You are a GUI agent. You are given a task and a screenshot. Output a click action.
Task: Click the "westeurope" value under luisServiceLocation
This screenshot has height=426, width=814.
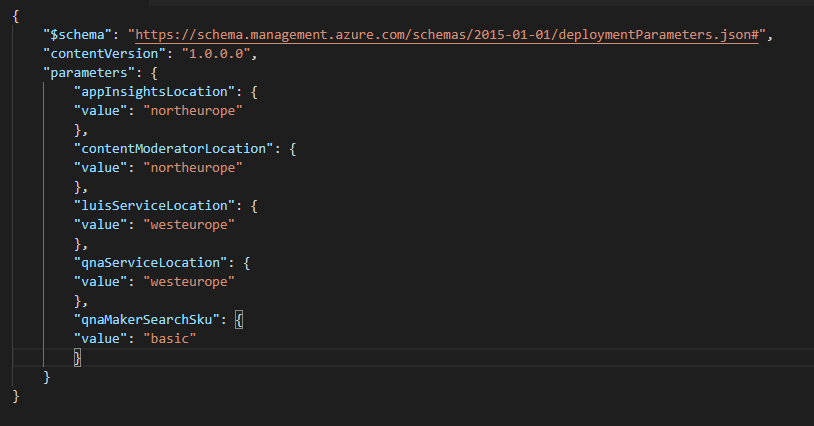(x=189, y=225)
